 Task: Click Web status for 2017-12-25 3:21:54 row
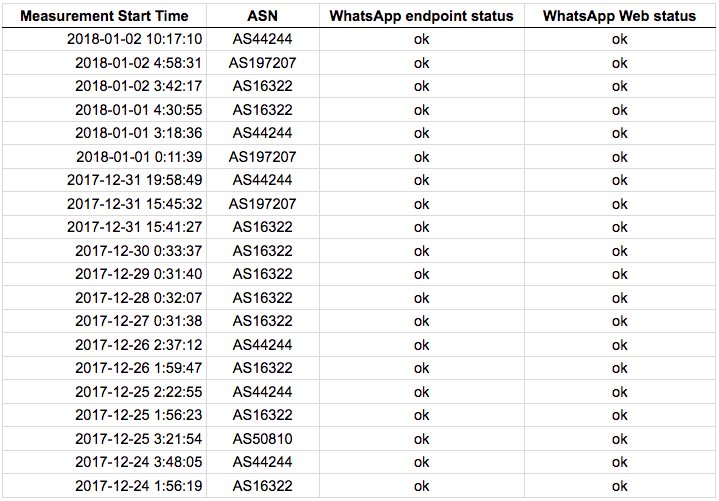[619, 439]
